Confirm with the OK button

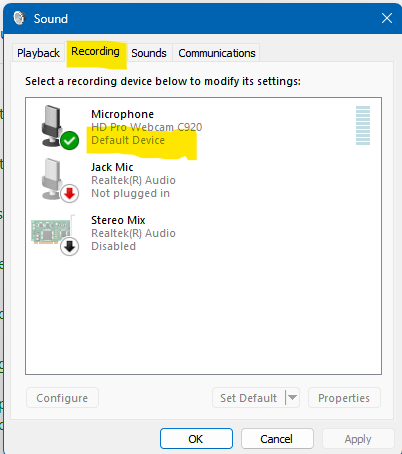[196, 439]
